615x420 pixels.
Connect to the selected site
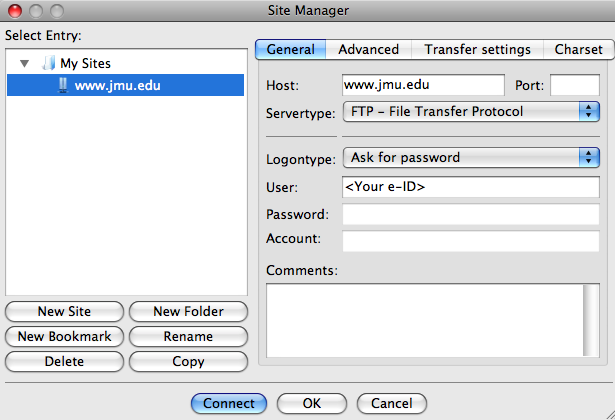(x=229, y=404)
